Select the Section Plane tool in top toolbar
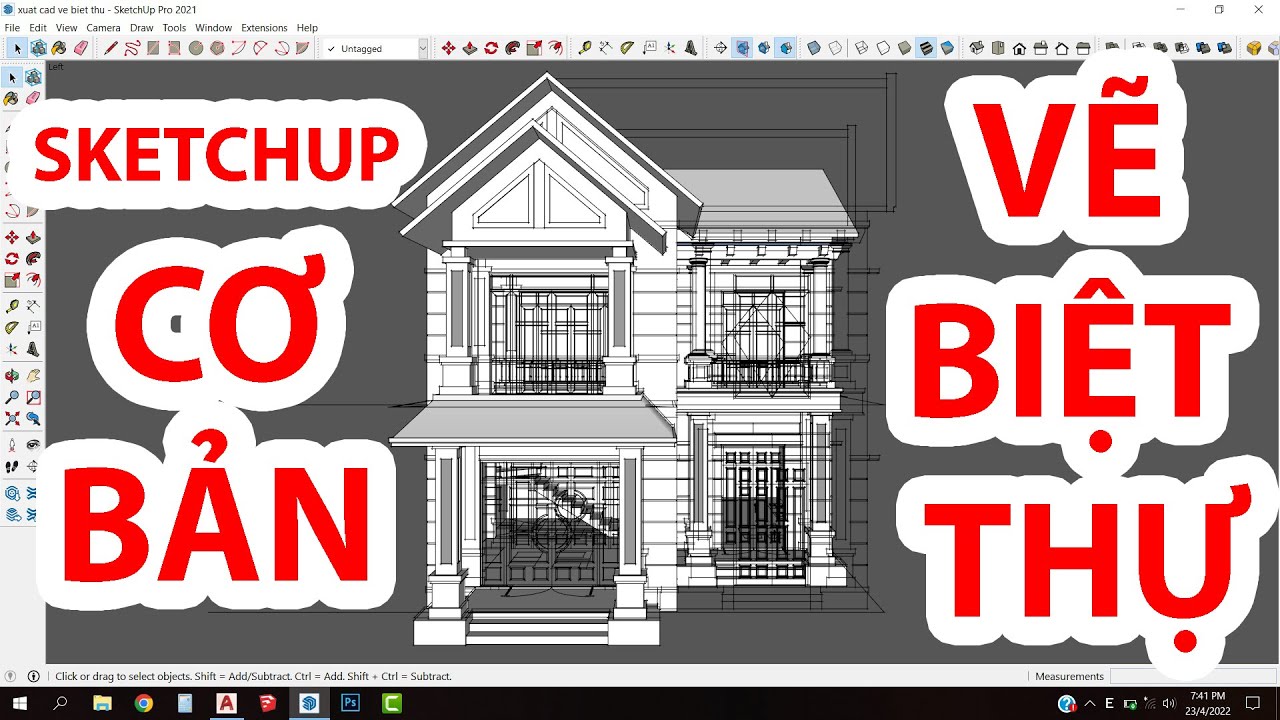This screenshot has height=720, width=1280. pos(720,48)
